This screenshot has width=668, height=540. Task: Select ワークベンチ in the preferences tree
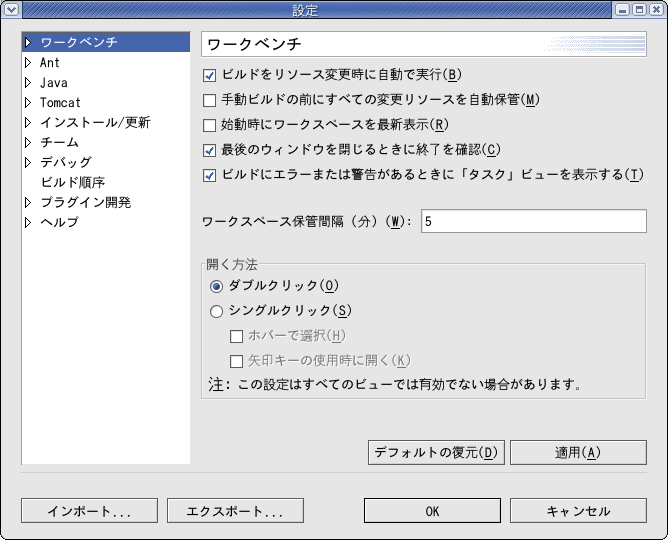[79, 42]
